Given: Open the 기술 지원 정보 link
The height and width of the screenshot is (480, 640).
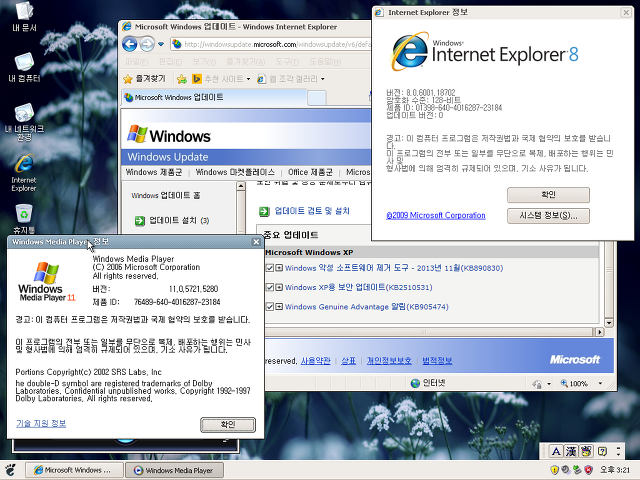Looking at the screenshot, I should tap(41, 424).
